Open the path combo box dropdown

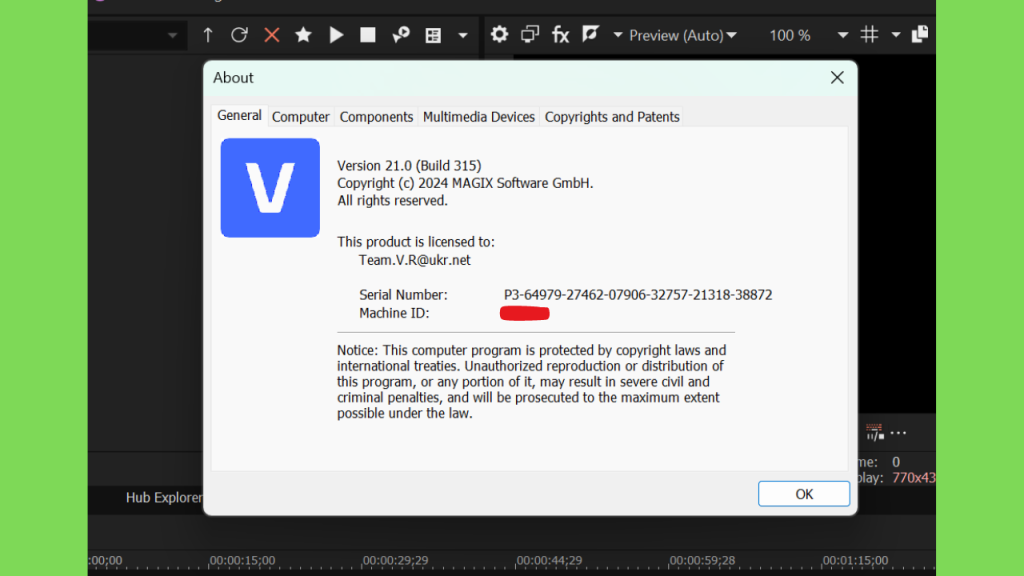[172, 35]
